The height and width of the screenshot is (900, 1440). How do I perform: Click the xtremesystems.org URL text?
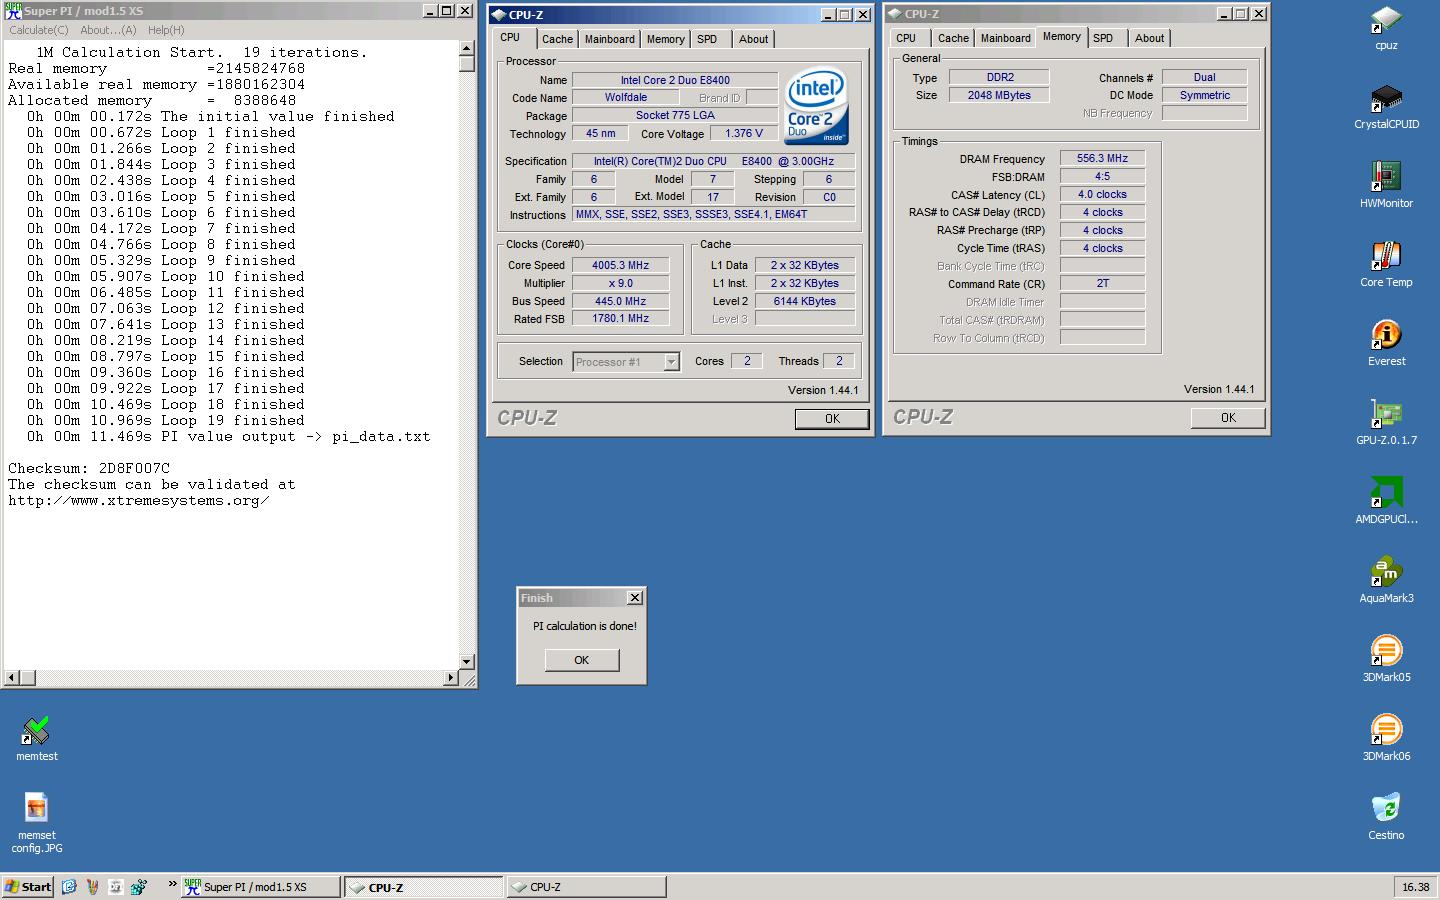pyautogui.click(x=138, y=500)
